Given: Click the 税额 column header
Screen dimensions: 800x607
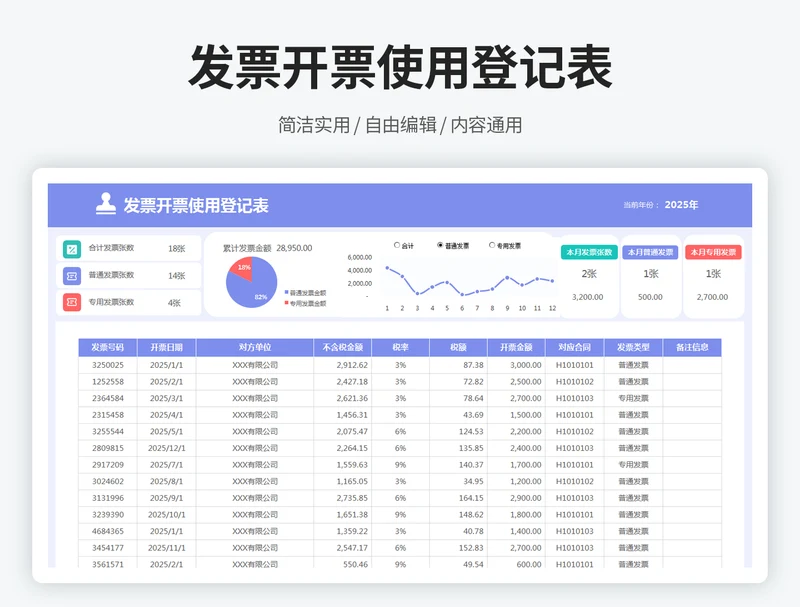Looking at the screenshot, I should (458, 347).
